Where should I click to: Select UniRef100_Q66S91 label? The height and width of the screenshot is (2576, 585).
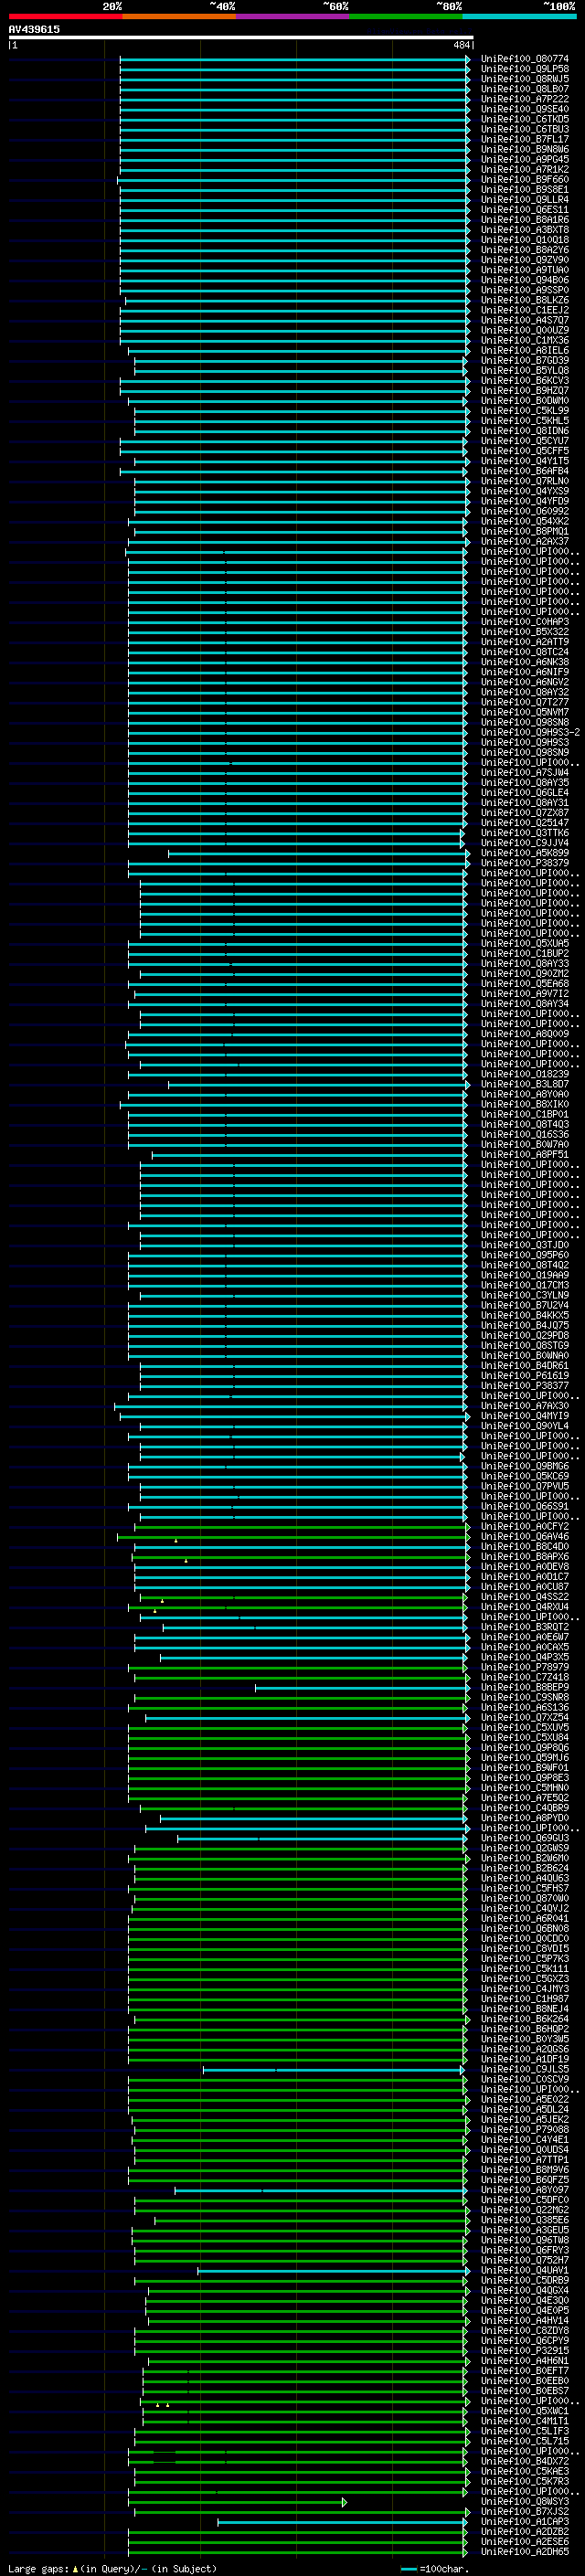tap(524, 1506)
